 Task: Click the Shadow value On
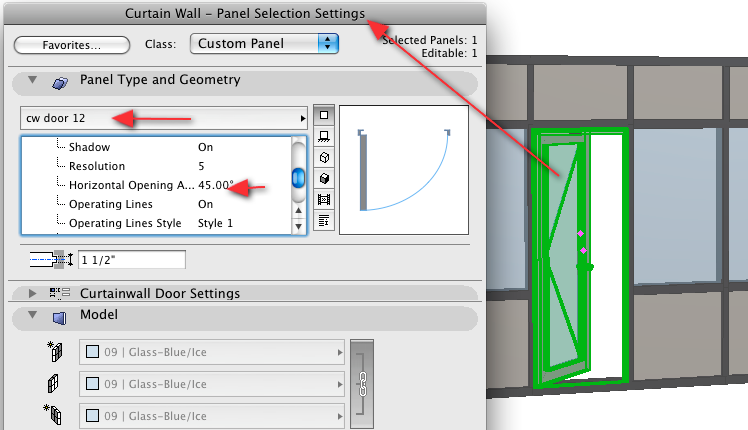click(x=206, y=147)
